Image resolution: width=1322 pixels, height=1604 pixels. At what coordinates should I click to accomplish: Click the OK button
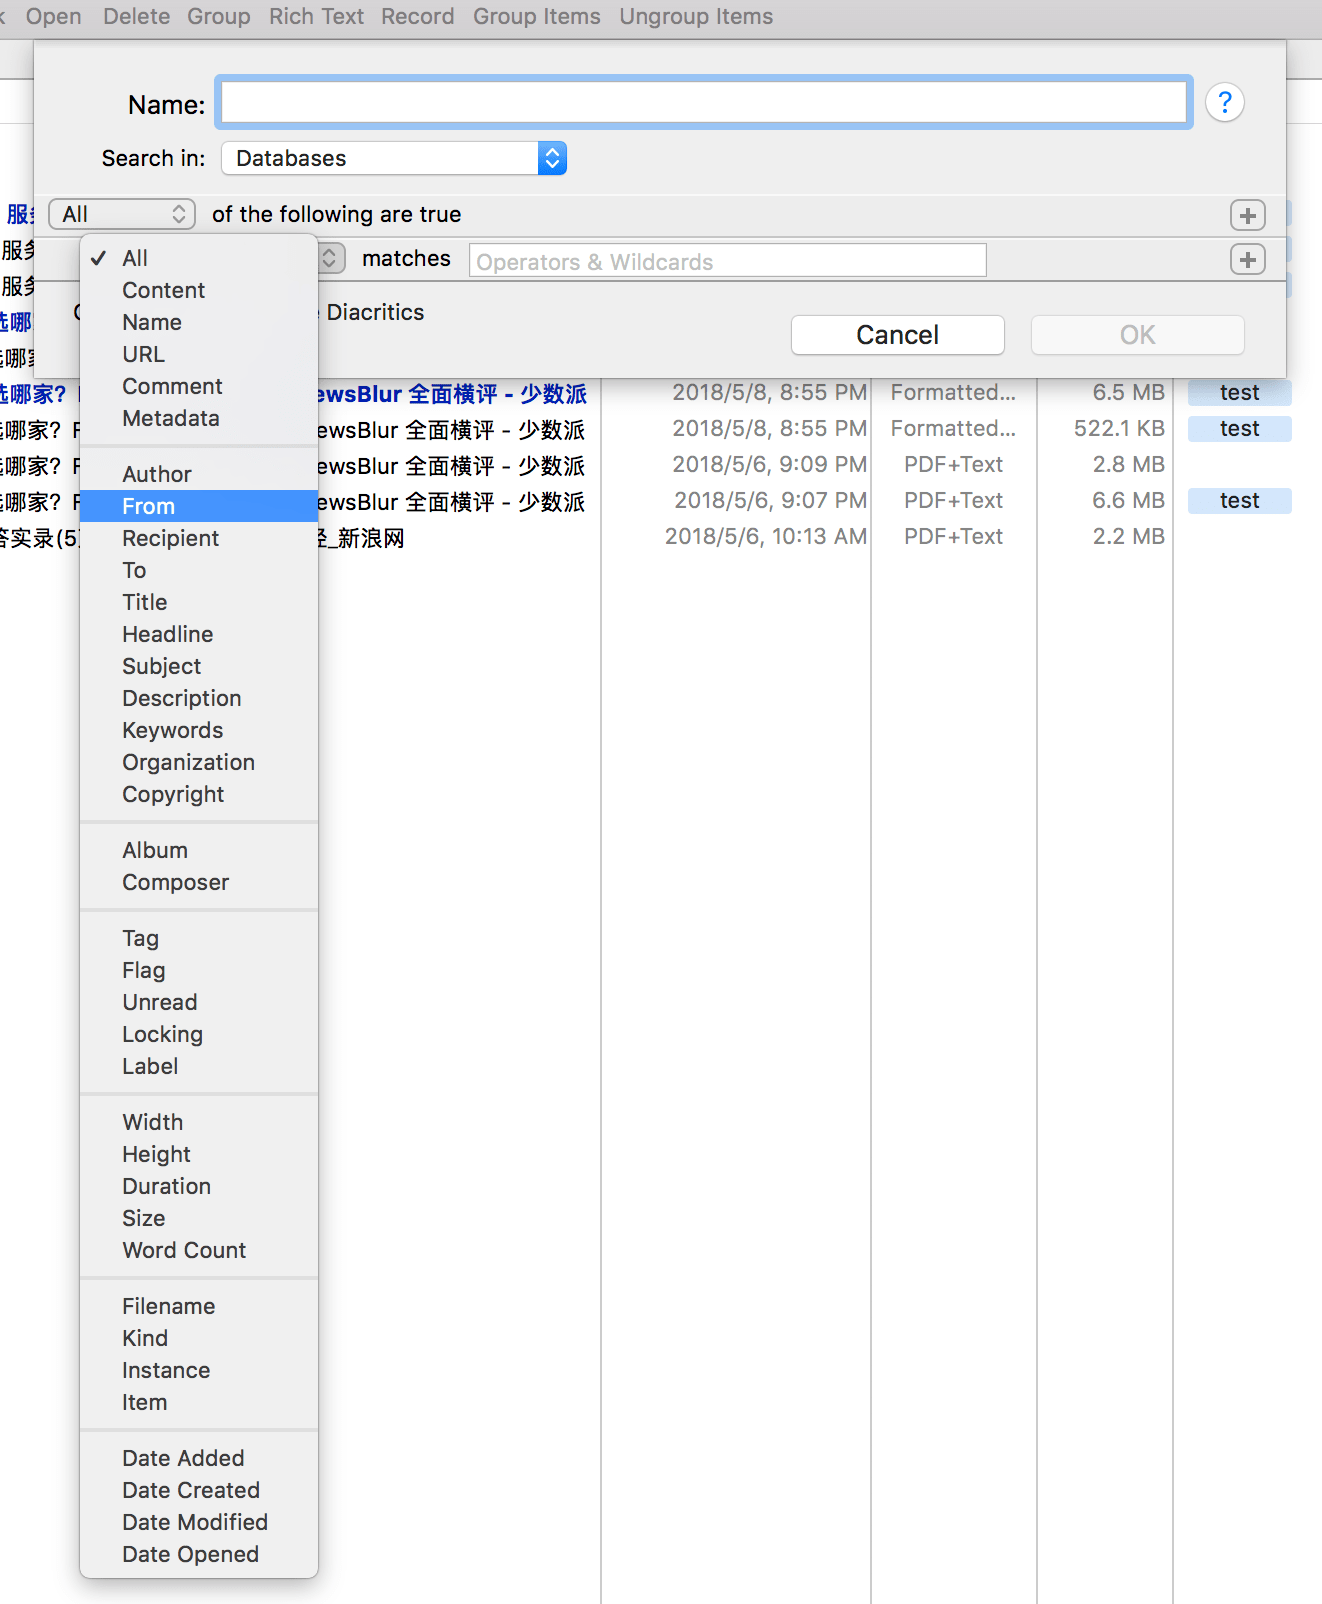[1137, 335]
